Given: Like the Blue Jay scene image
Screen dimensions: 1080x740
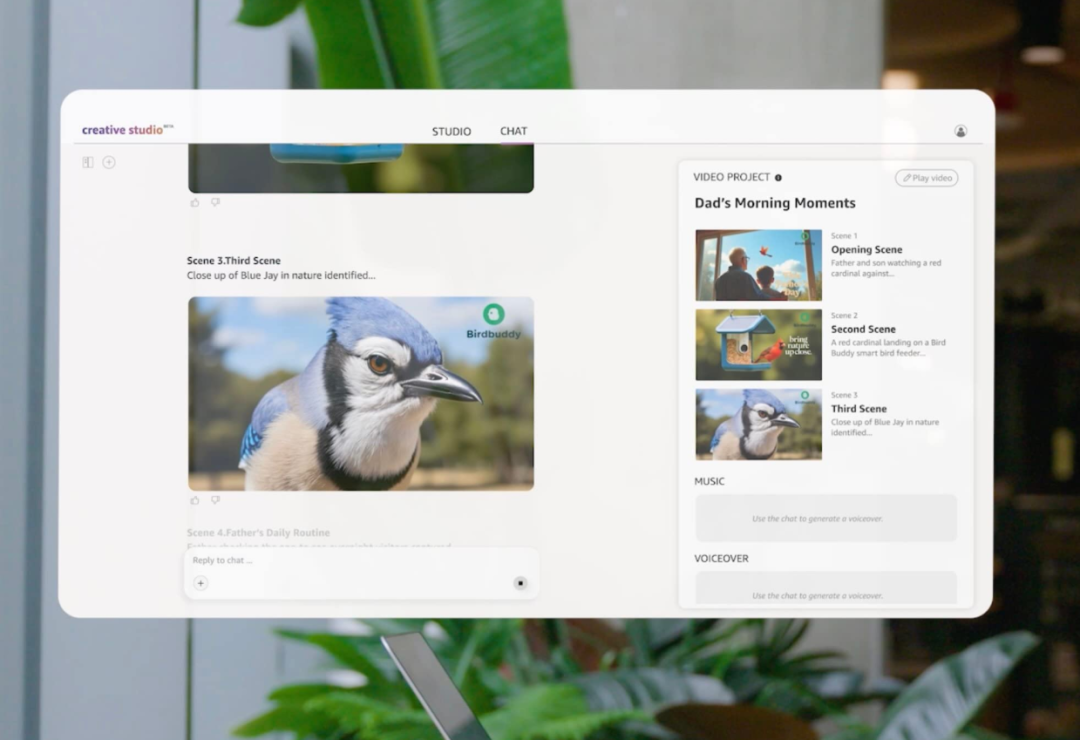Looking at the screenshot, I should click(x=195, y=500).
